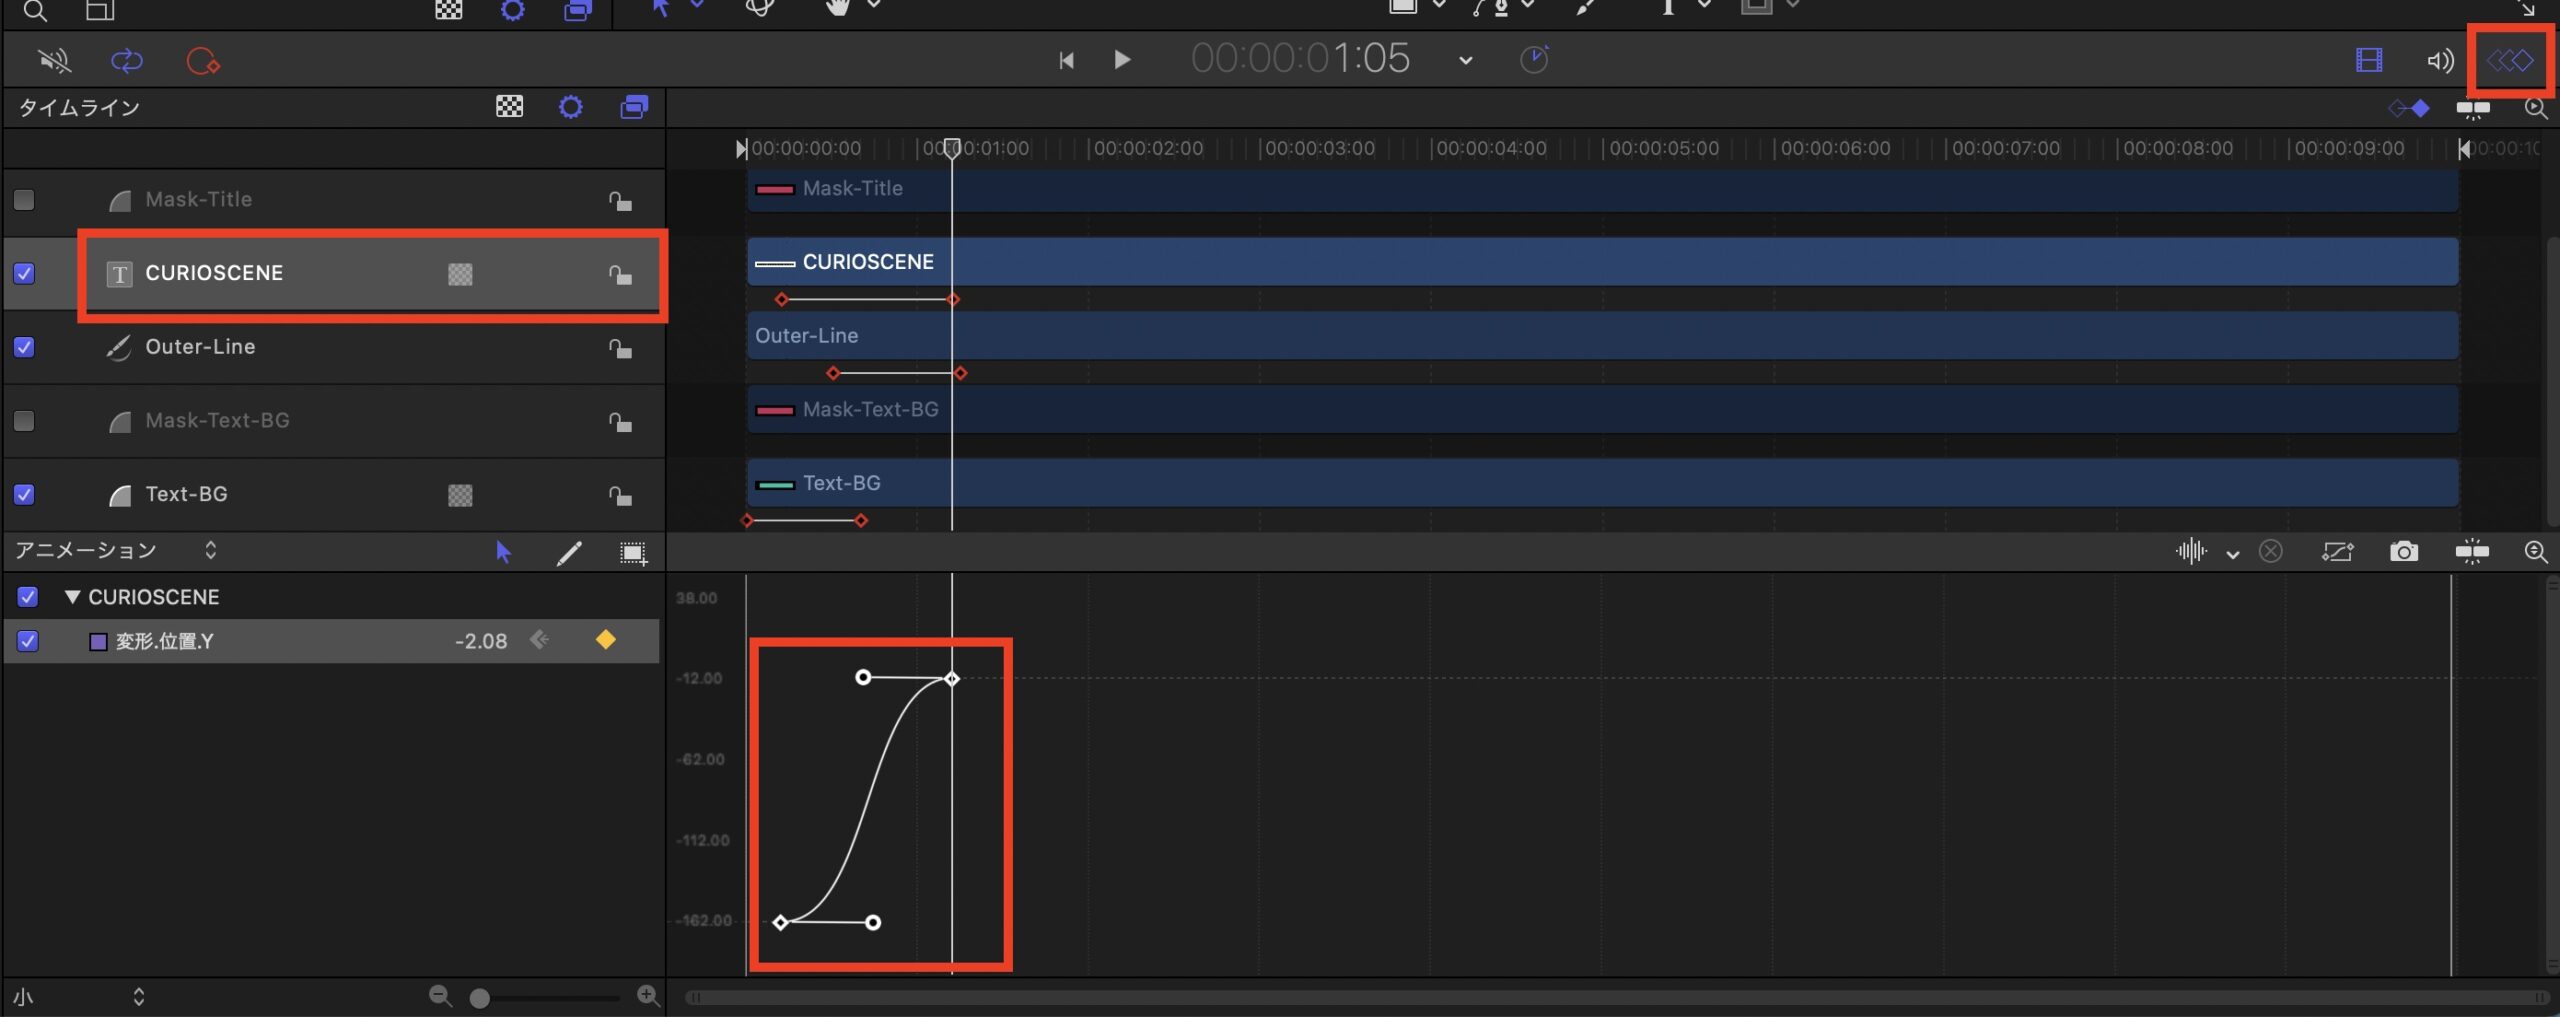The width and height of the screenshot is (2560, 1017).
Task: Jump to project start with rewind button
Action: tap(1066, 61)
